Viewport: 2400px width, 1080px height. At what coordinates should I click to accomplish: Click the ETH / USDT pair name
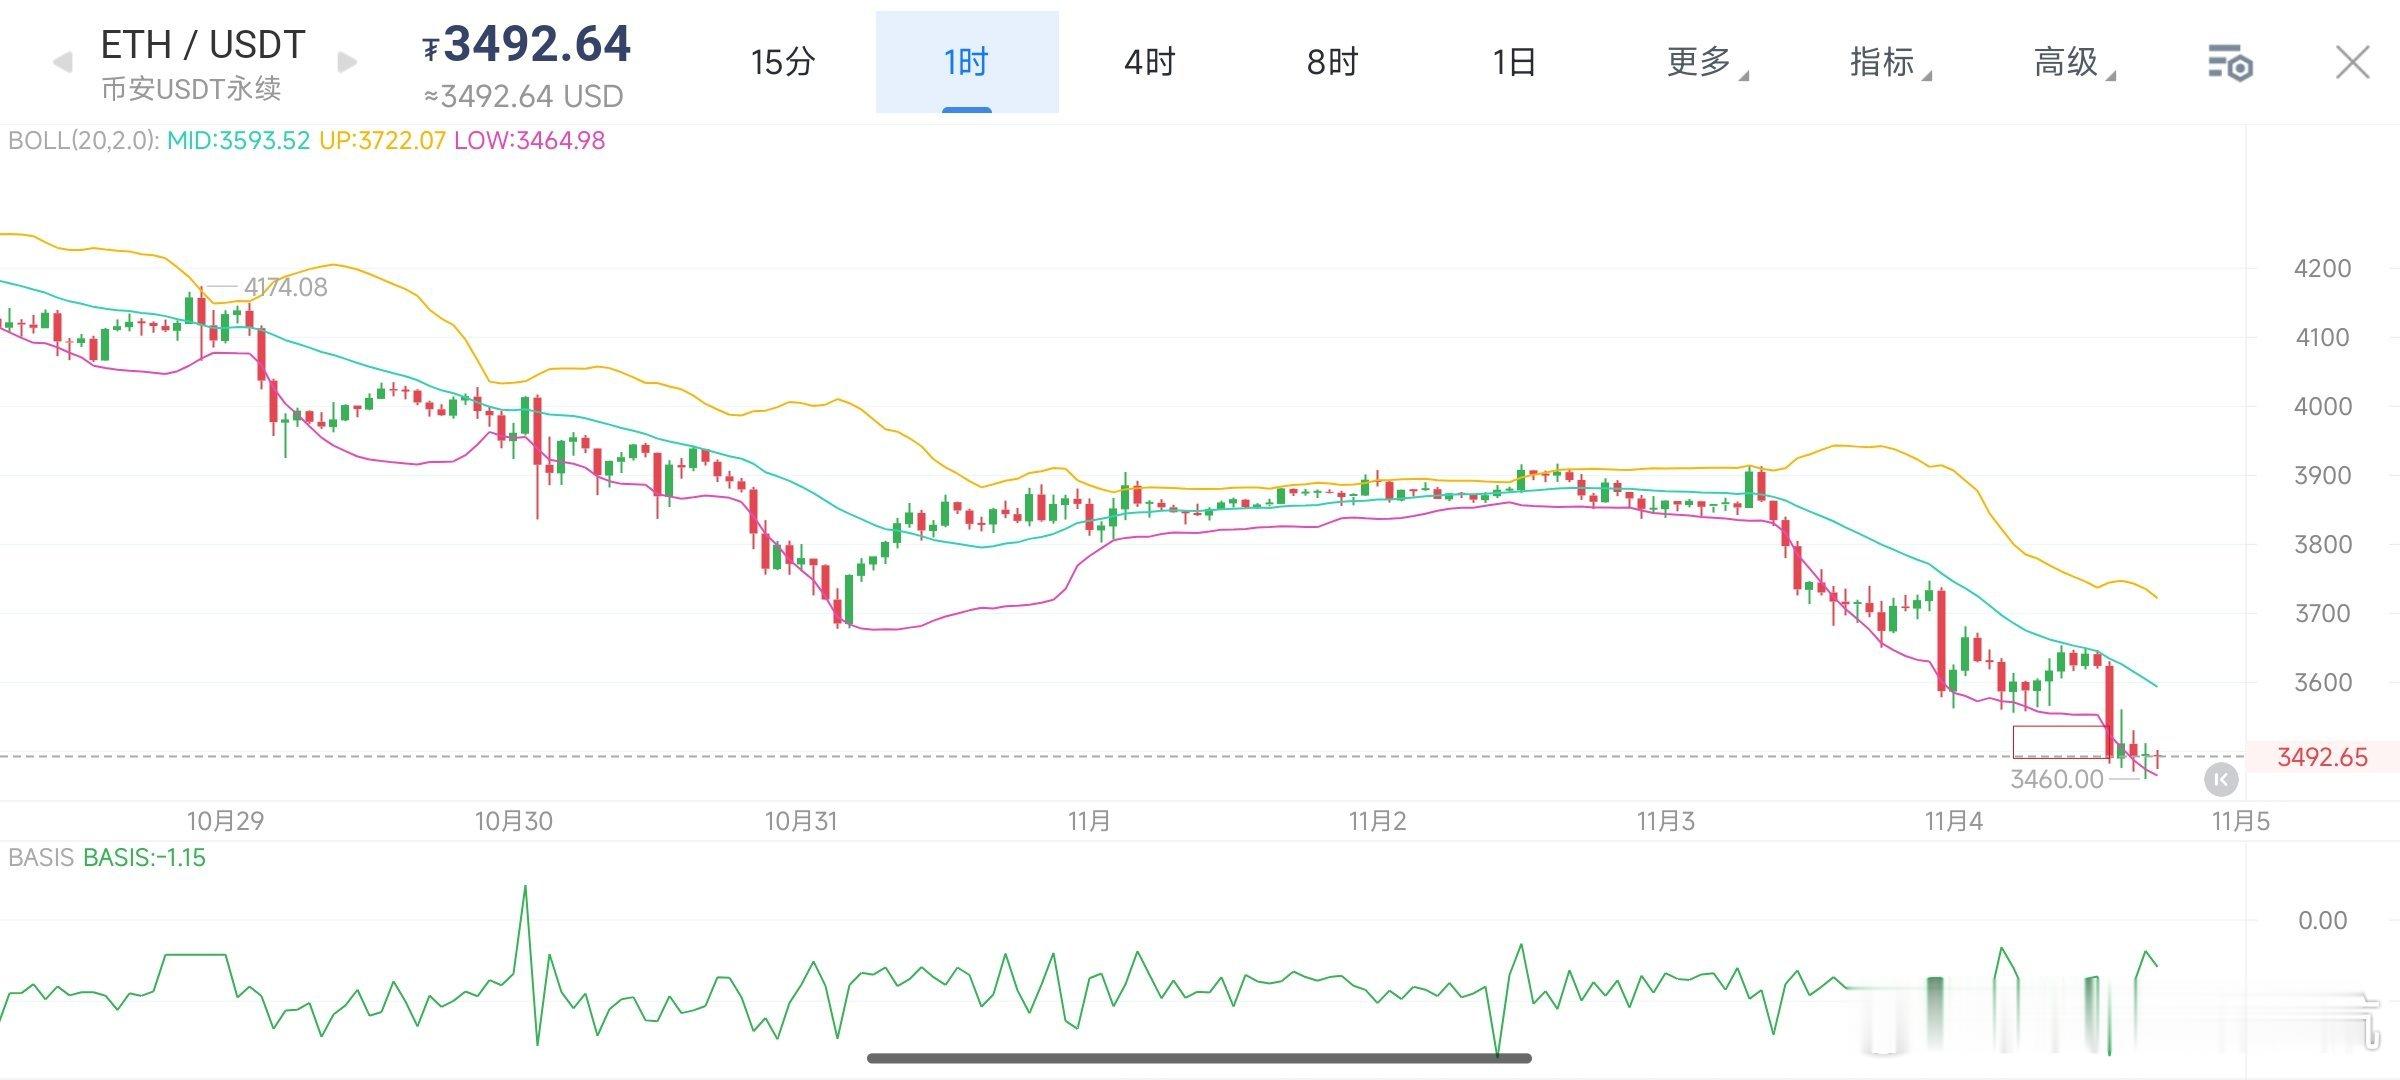tap(200, 42)
